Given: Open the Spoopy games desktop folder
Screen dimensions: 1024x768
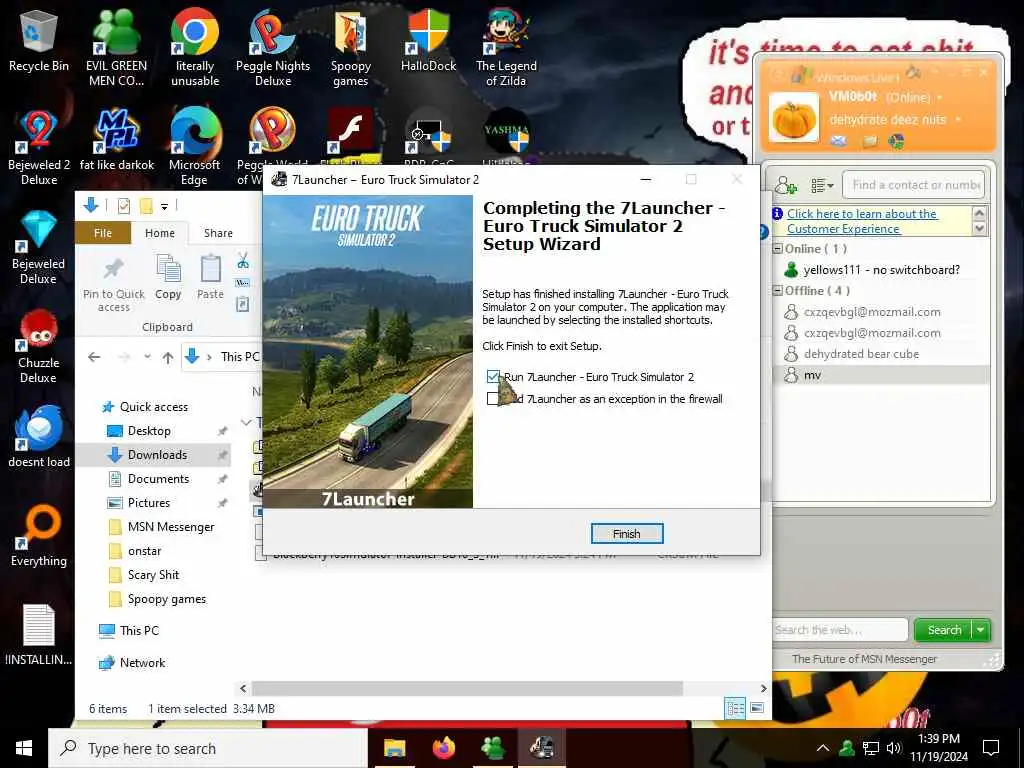Looking at the screenshot, I should tap(351, 48).
